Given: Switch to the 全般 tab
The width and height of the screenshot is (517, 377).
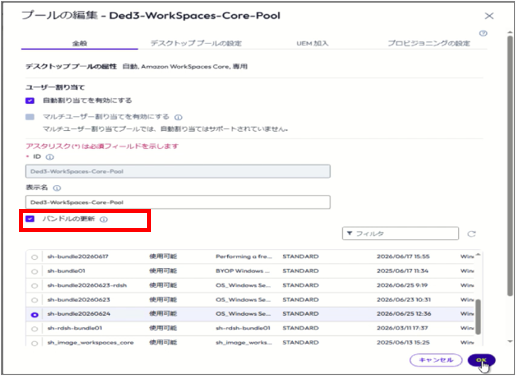Looking at the screenshot, I should 80,43.
